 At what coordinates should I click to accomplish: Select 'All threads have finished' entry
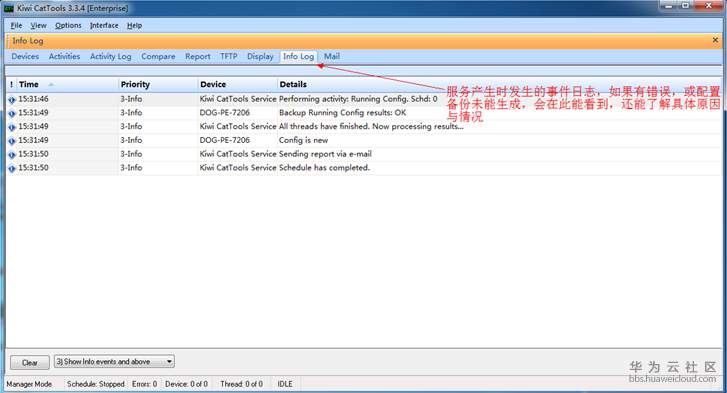[x=371, y=126]
